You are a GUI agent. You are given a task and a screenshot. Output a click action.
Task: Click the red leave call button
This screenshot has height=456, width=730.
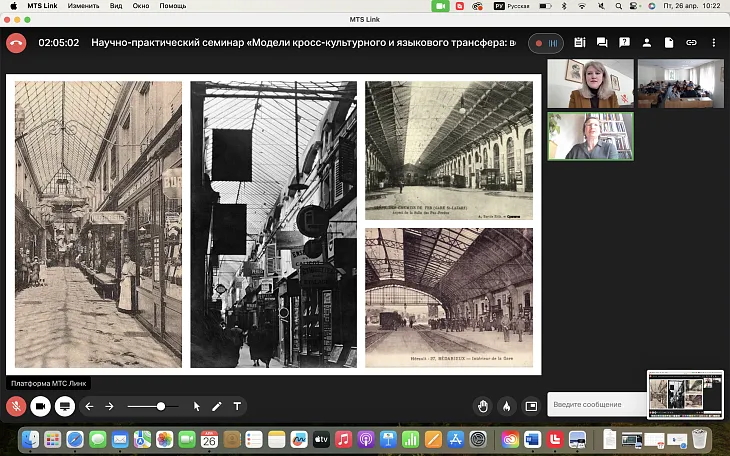(15, 43)
